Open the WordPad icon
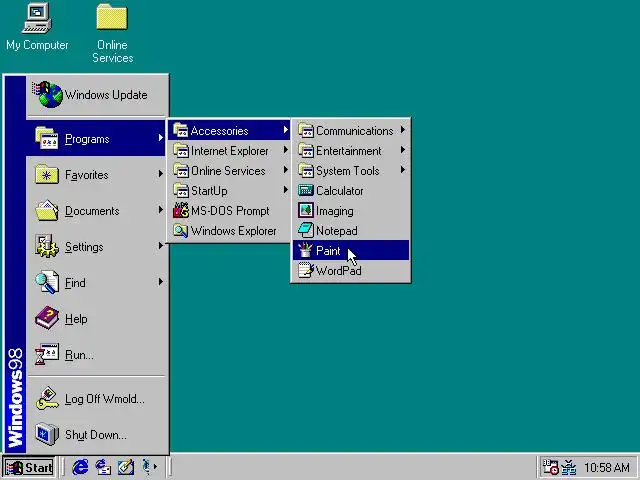This screenshot has height=480, width=640. 306,270
